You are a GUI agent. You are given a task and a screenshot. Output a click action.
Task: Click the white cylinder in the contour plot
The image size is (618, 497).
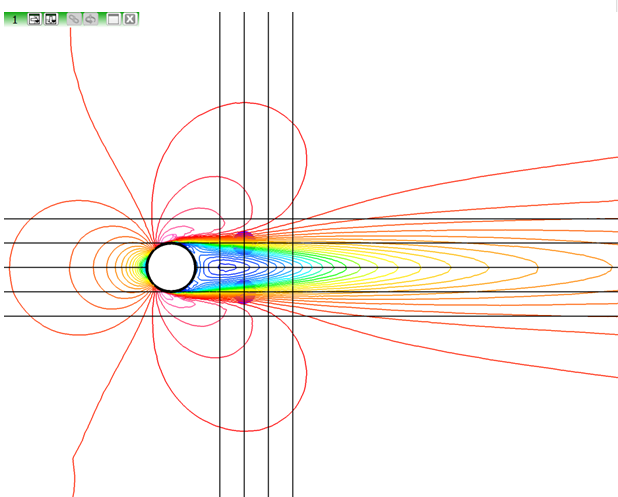(x=171, y=267)
